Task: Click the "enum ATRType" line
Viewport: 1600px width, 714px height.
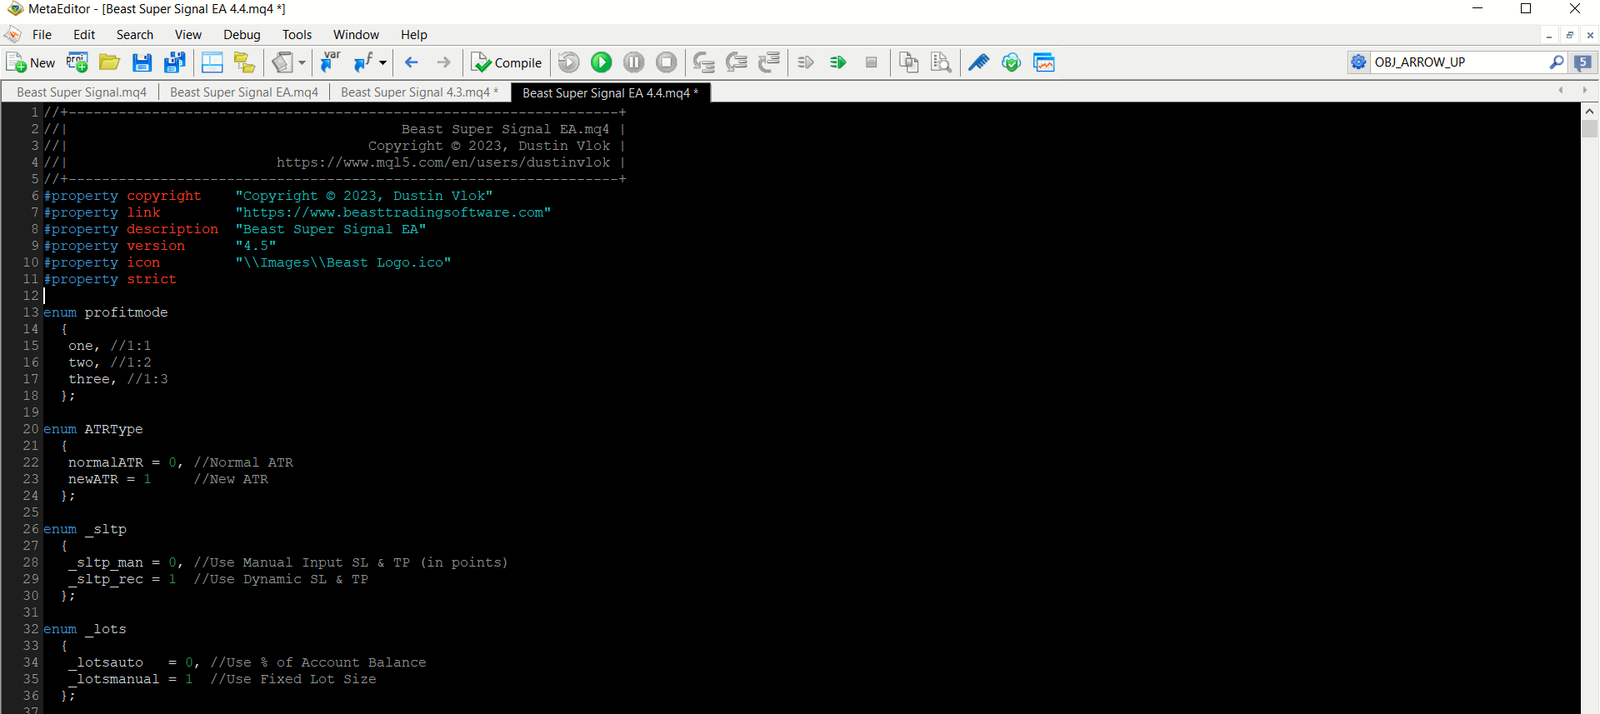Action: [x=93, y=429]
